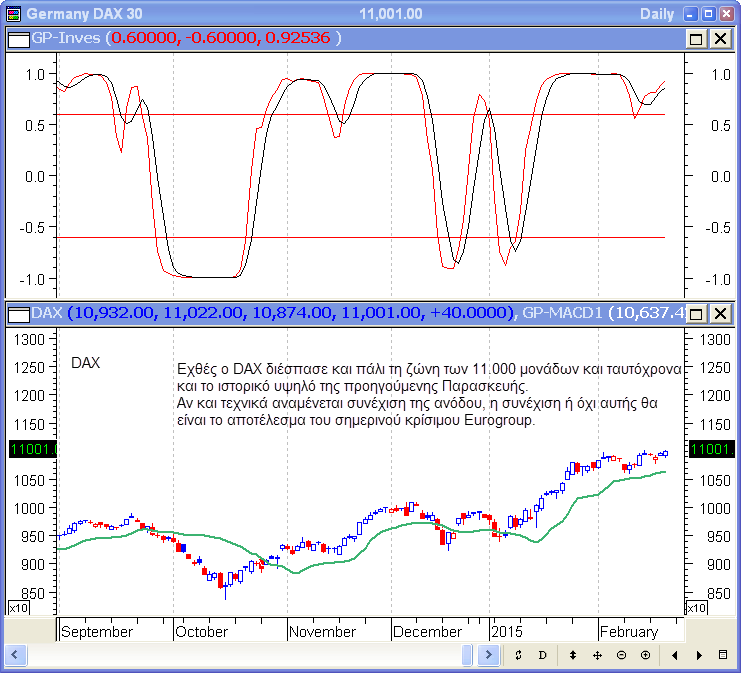This screenshot has width=741, height=673.
Task: Maximize the Germany DAX 30 window
Action: tap(708, 14)
